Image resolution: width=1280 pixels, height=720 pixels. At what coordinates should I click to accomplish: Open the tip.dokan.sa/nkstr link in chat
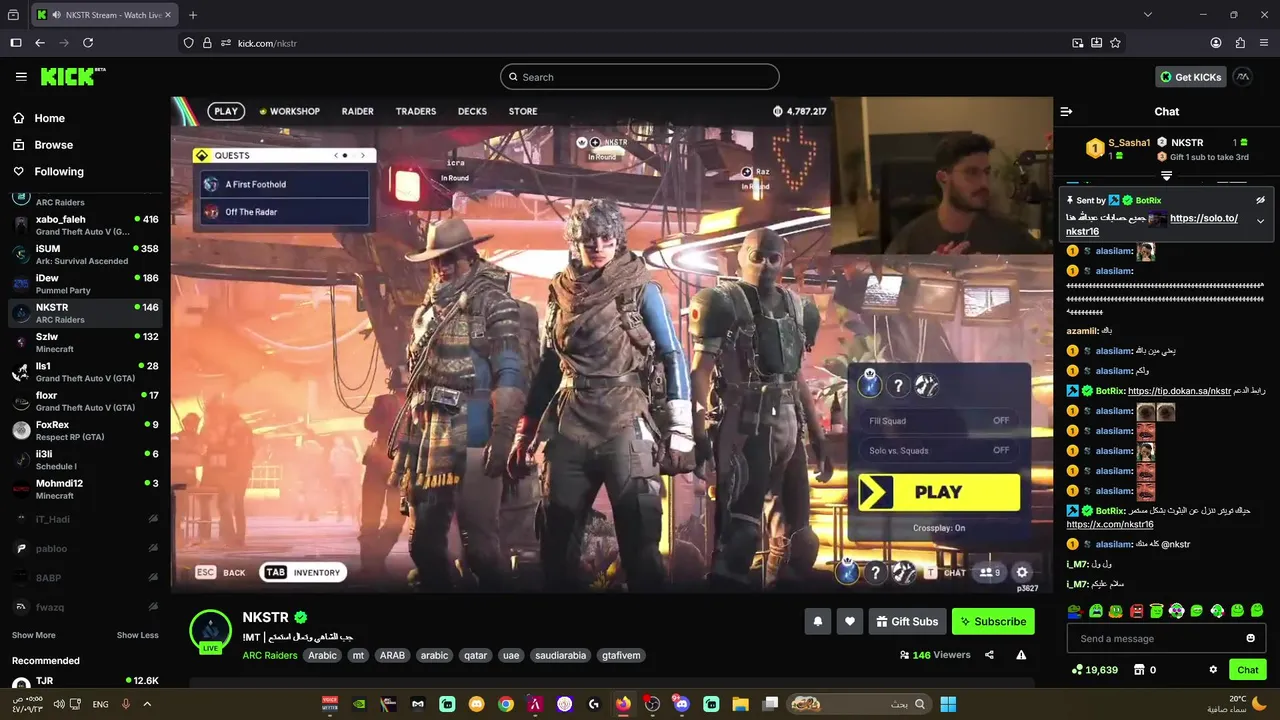coord(1179,391)
